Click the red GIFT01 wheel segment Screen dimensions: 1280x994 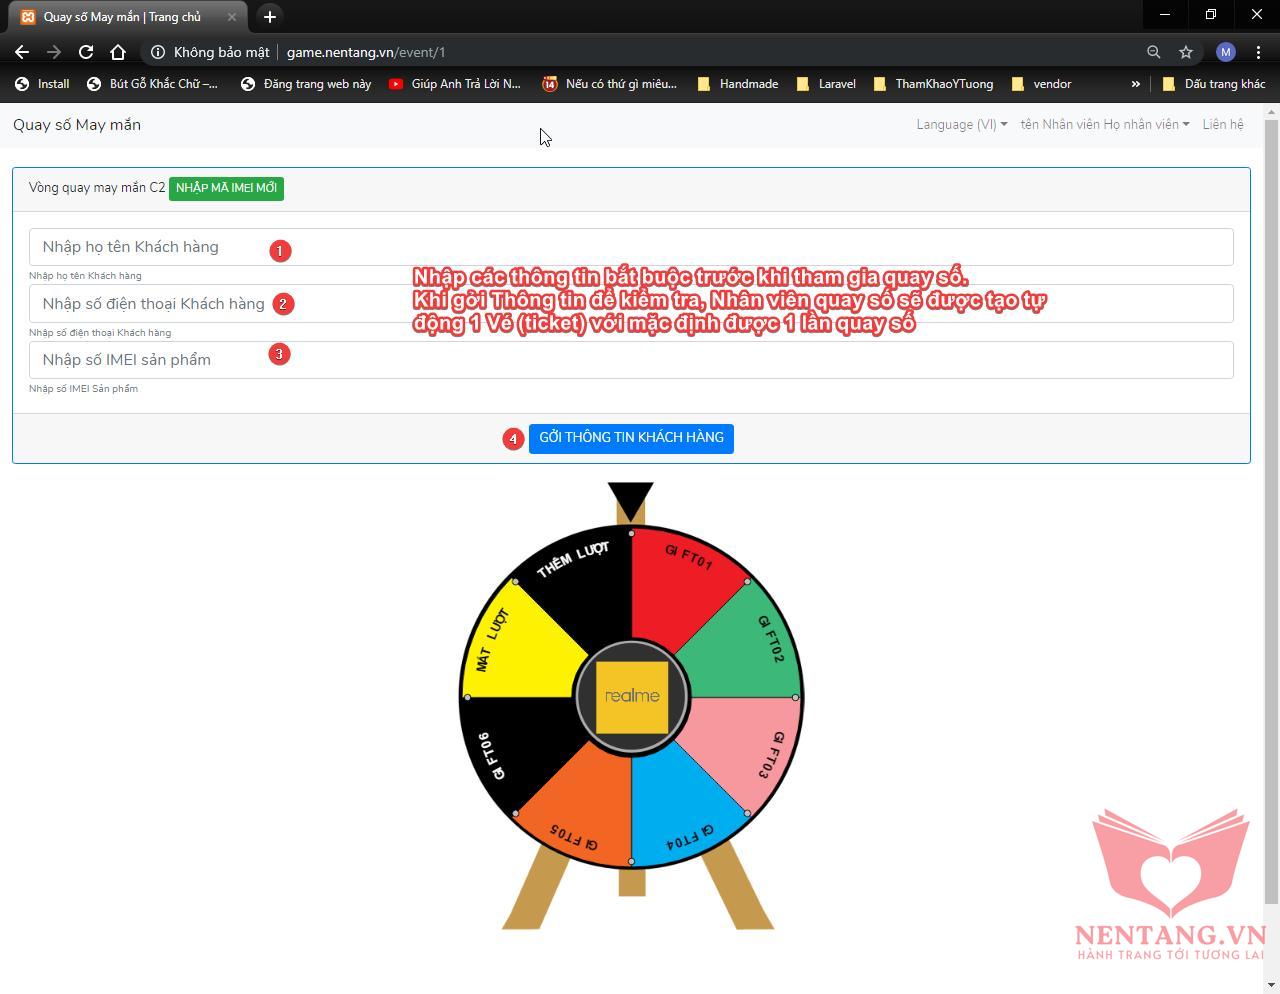(685, 590)
